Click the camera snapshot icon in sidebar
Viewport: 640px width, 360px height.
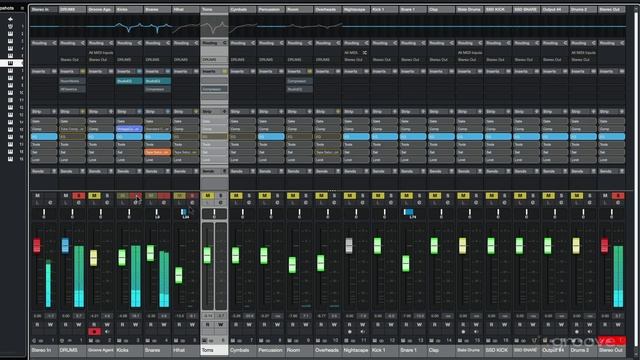click(10, 26)
